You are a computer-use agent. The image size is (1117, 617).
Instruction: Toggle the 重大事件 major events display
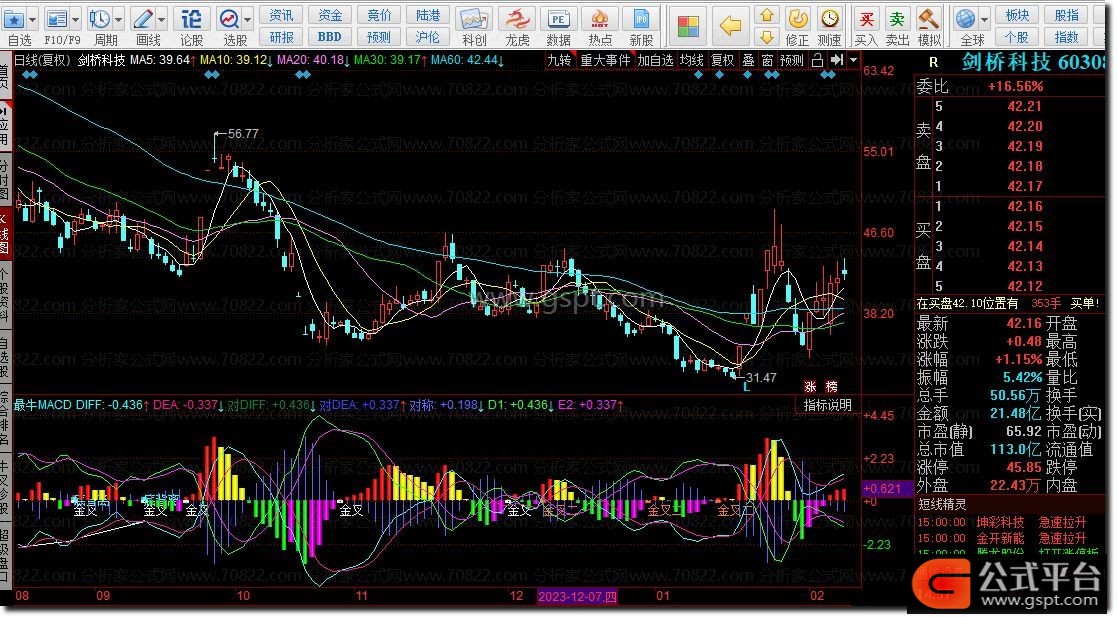coord(606,61)
